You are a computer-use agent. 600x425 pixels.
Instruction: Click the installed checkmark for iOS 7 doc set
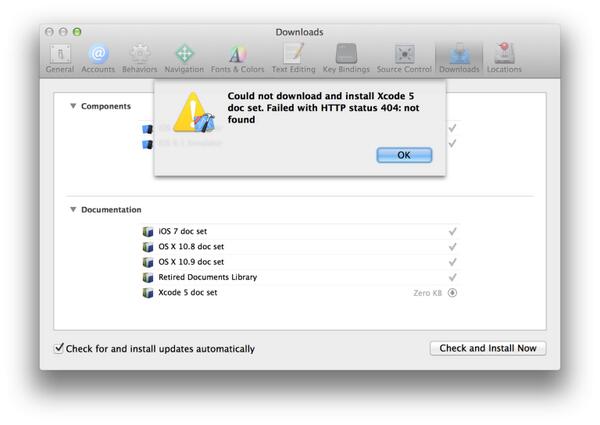click(x=452, y=231)
